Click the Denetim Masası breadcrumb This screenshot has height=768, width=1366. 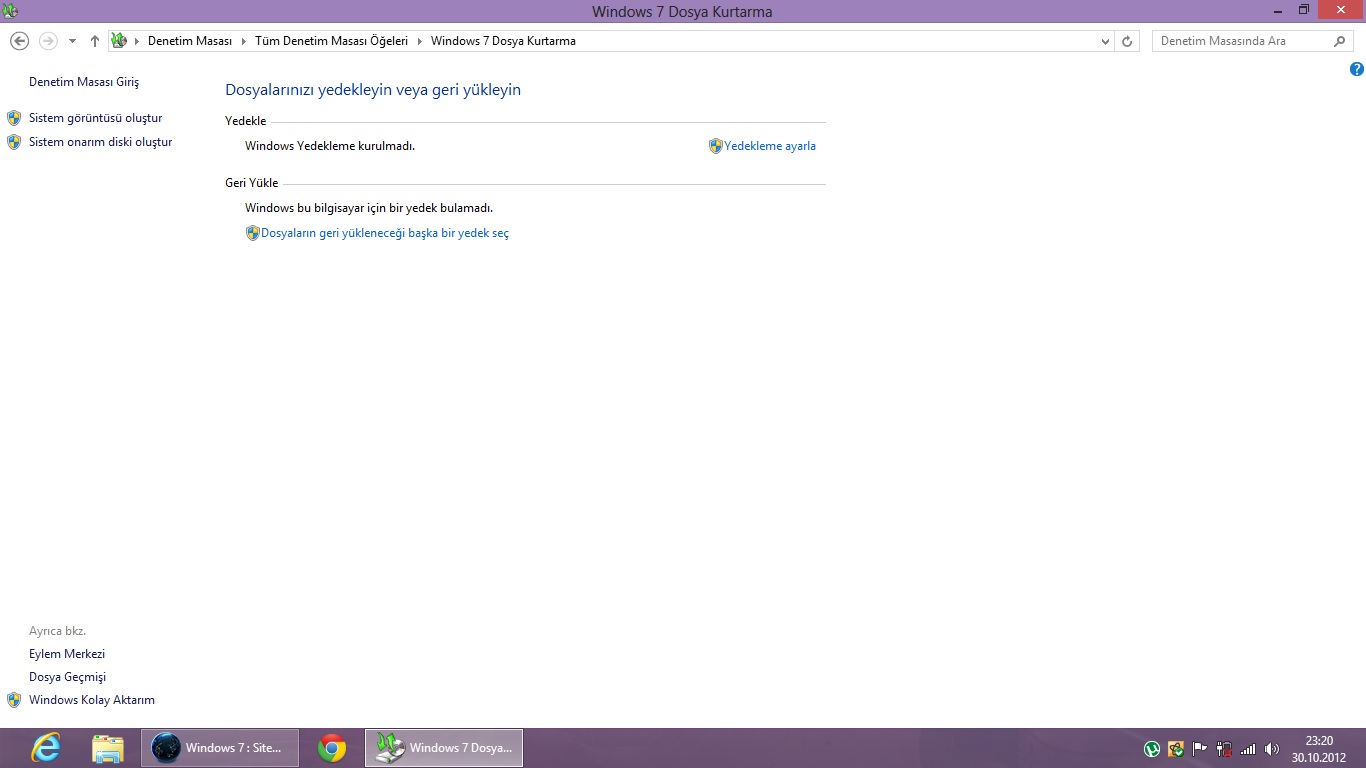(x=190, y=41)
